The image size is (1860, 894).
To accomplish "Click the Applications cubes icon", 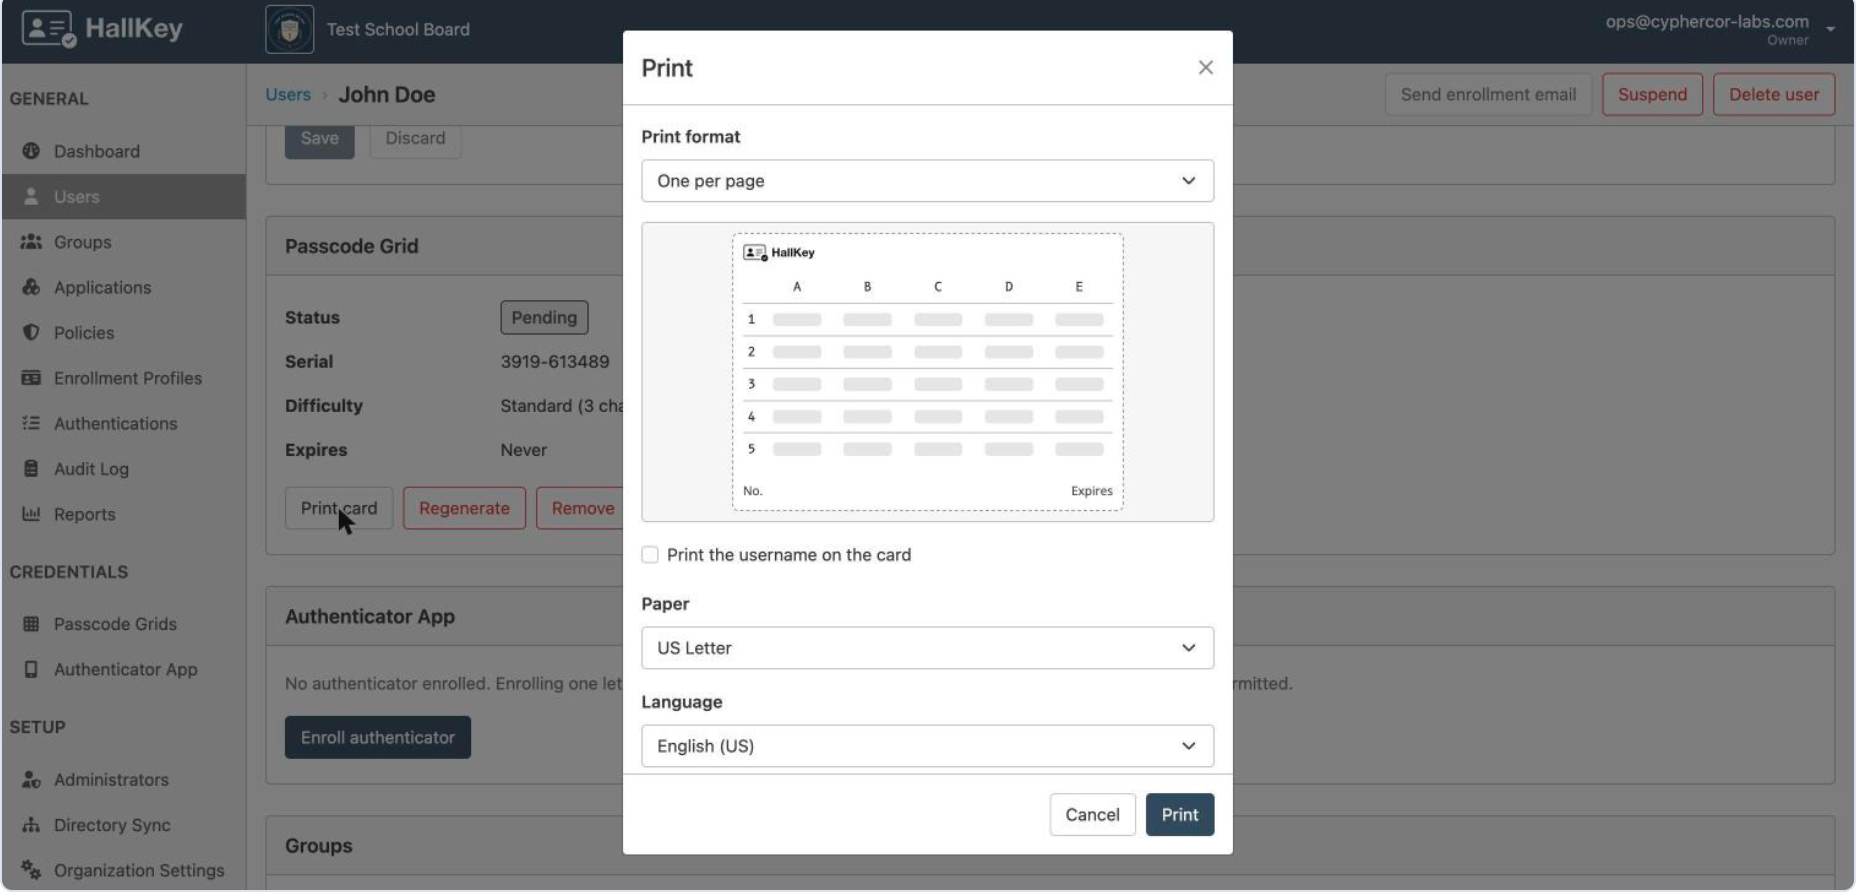I will tap(31, 287).
